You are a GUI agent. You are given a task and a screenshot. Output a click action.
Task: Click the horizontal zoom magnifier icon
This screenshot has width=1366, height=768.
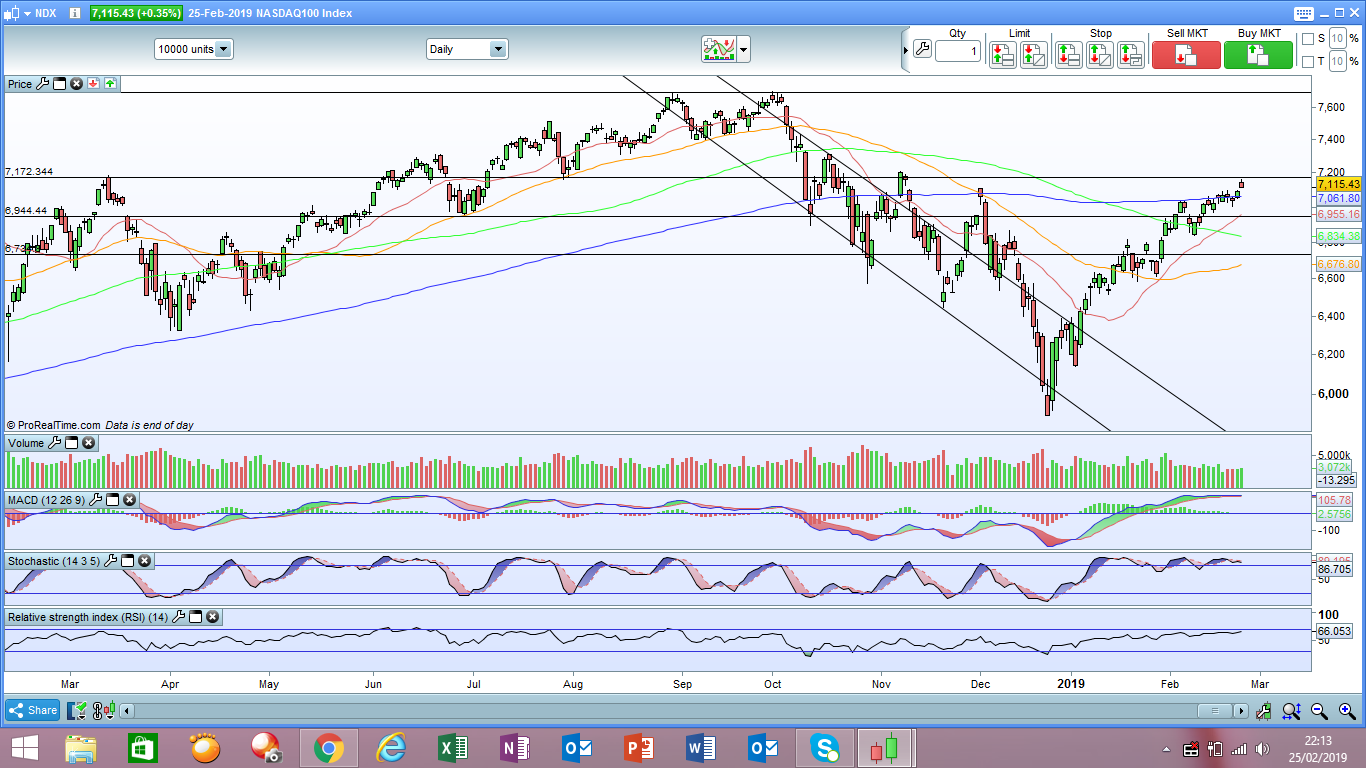1291,711
